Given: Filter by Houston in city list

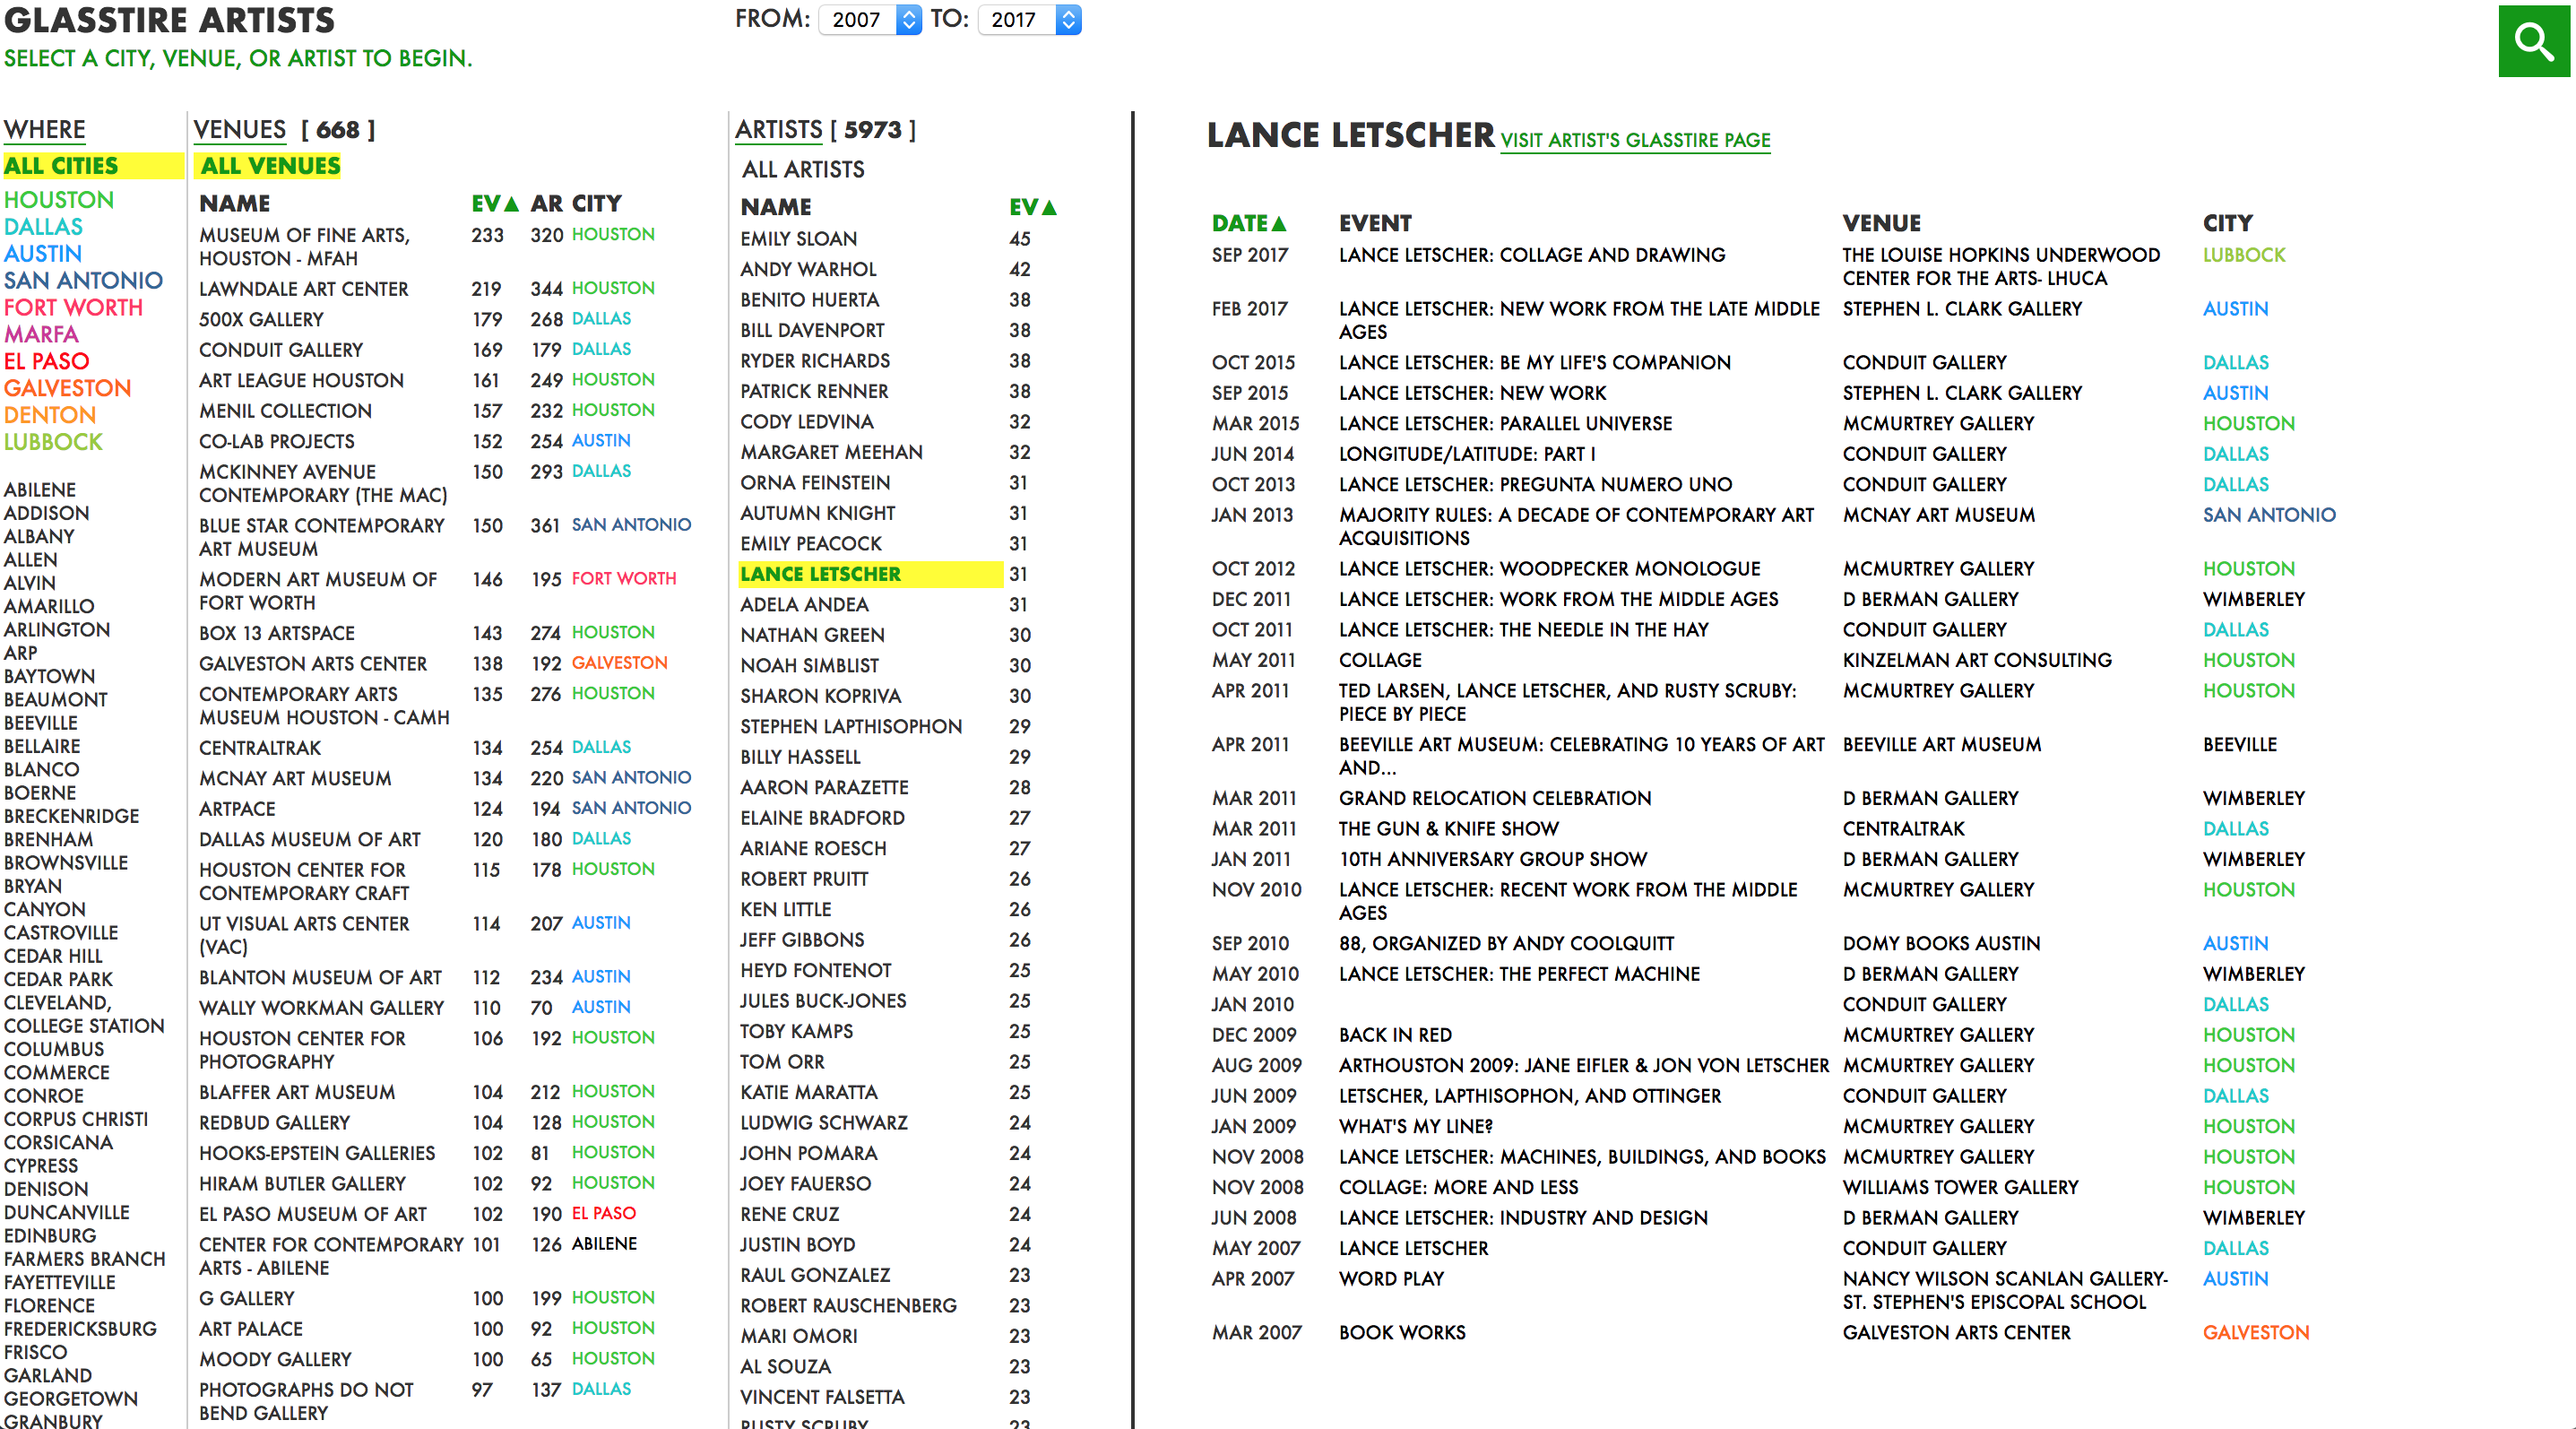Looking at the screenshot, I should (x=59, y=200).
